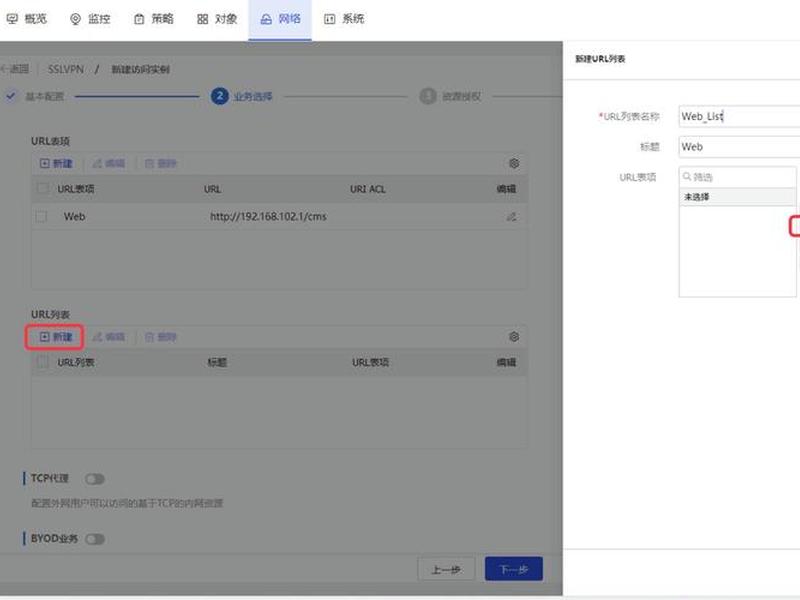Click the 筛选 filter search box
The image size is (800, 600).
click(737, 177)
